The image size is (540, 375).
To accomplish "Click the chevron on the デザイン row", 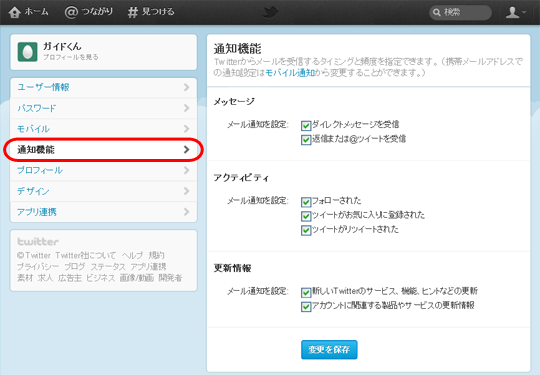I will 187,191.
